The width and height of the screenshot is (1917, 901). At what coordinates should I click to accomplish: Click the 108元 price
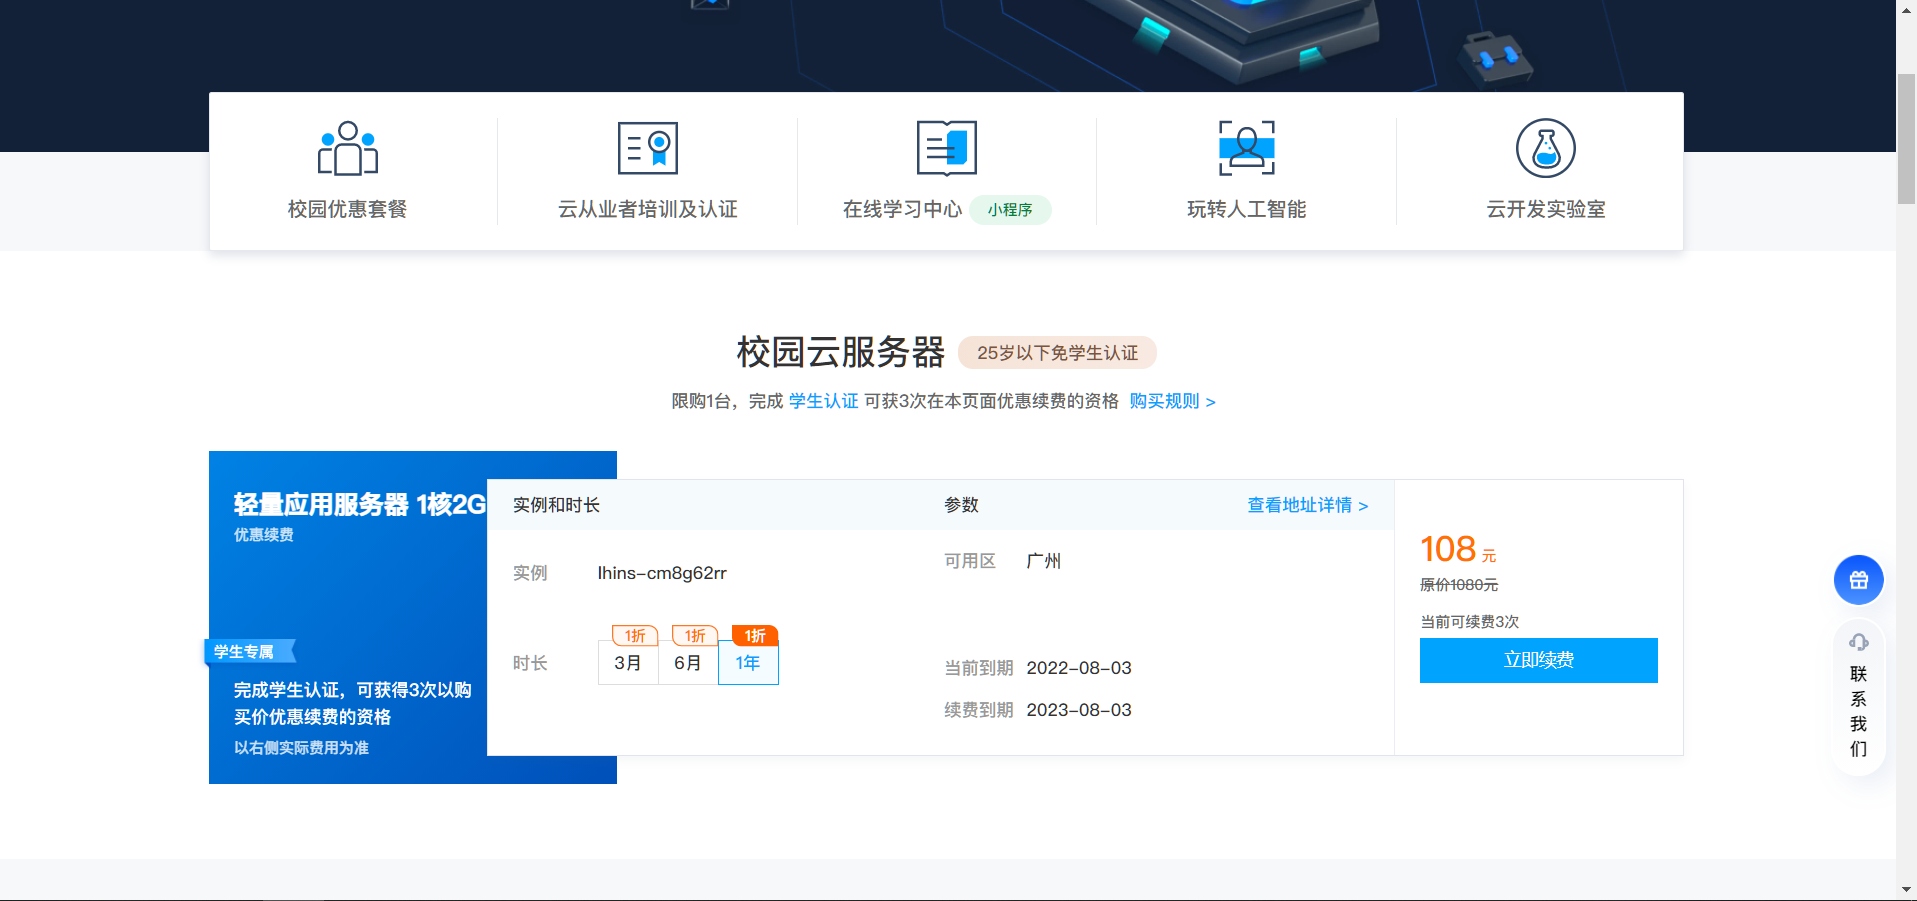pyautogui.click(x=1458, y=549)
